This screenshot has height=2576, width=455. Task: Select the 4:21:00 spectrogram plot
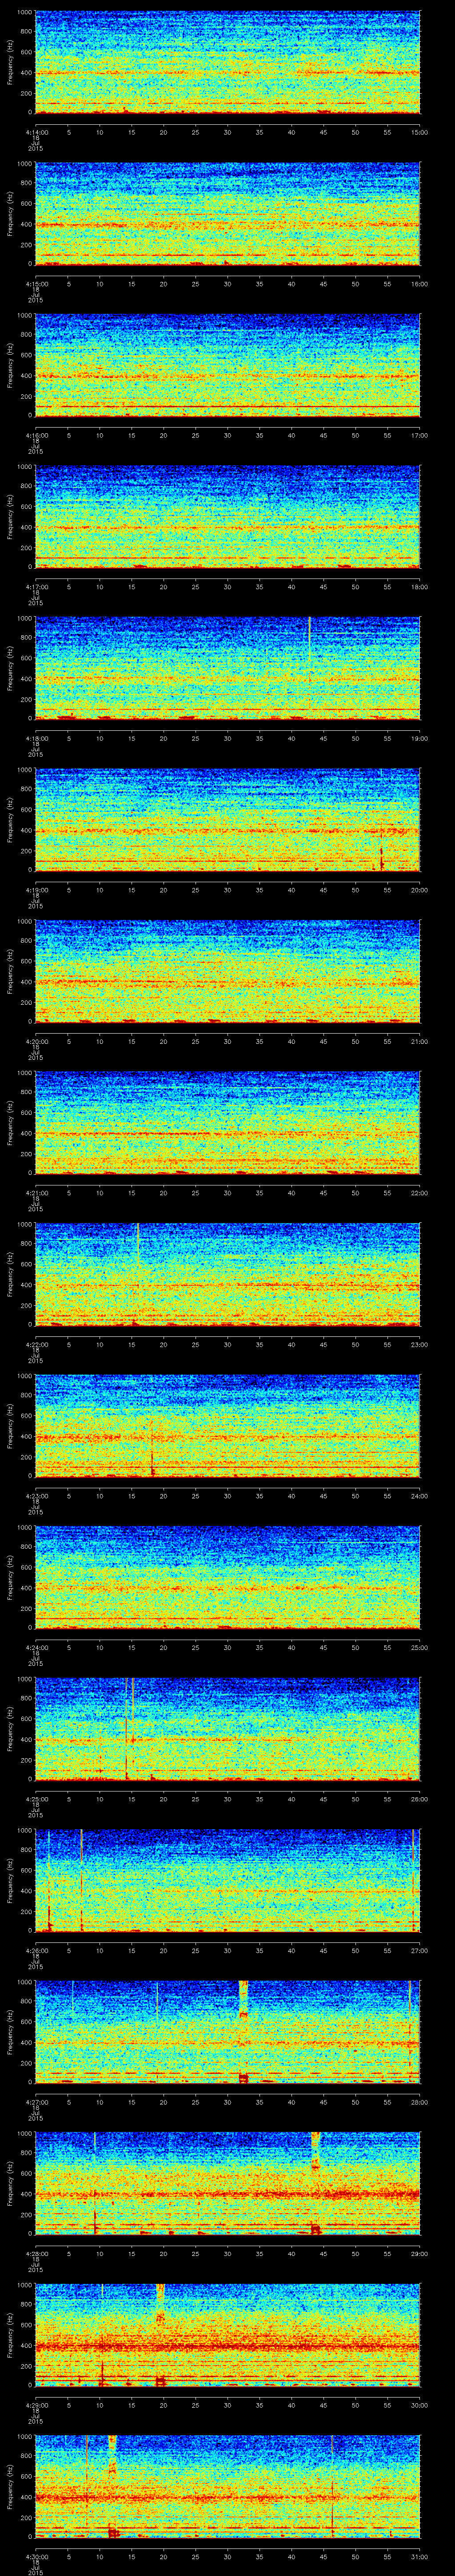coord(228,1122)
